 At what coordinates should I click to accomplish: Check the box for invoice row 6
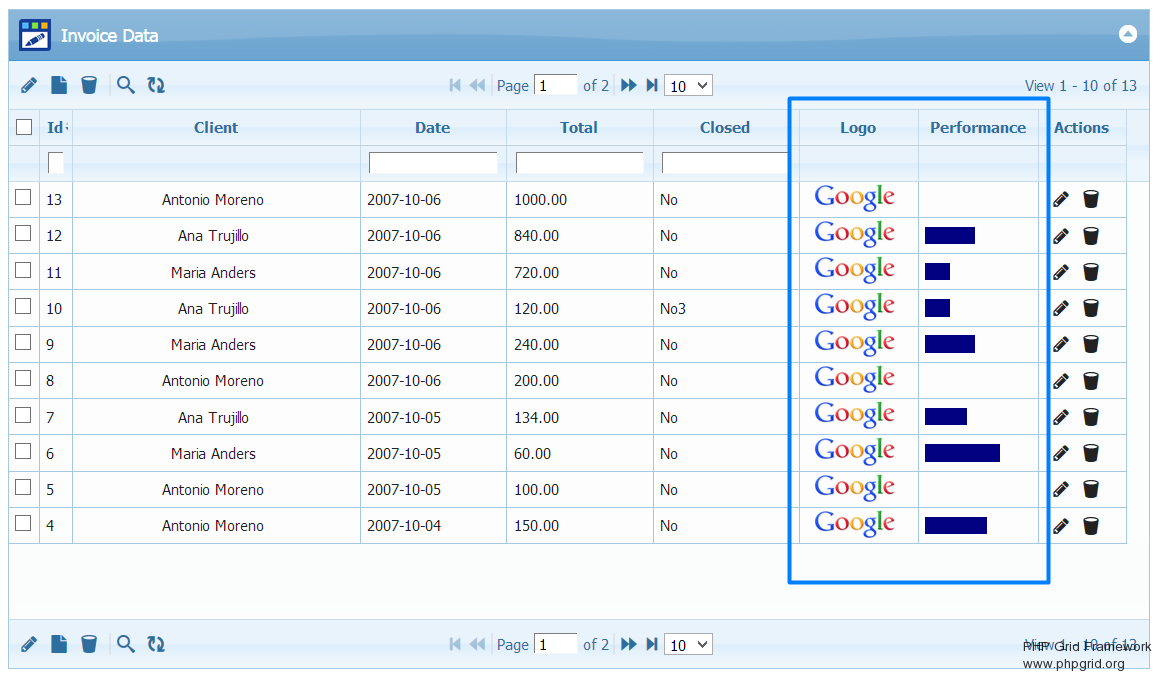click(23, 452)
